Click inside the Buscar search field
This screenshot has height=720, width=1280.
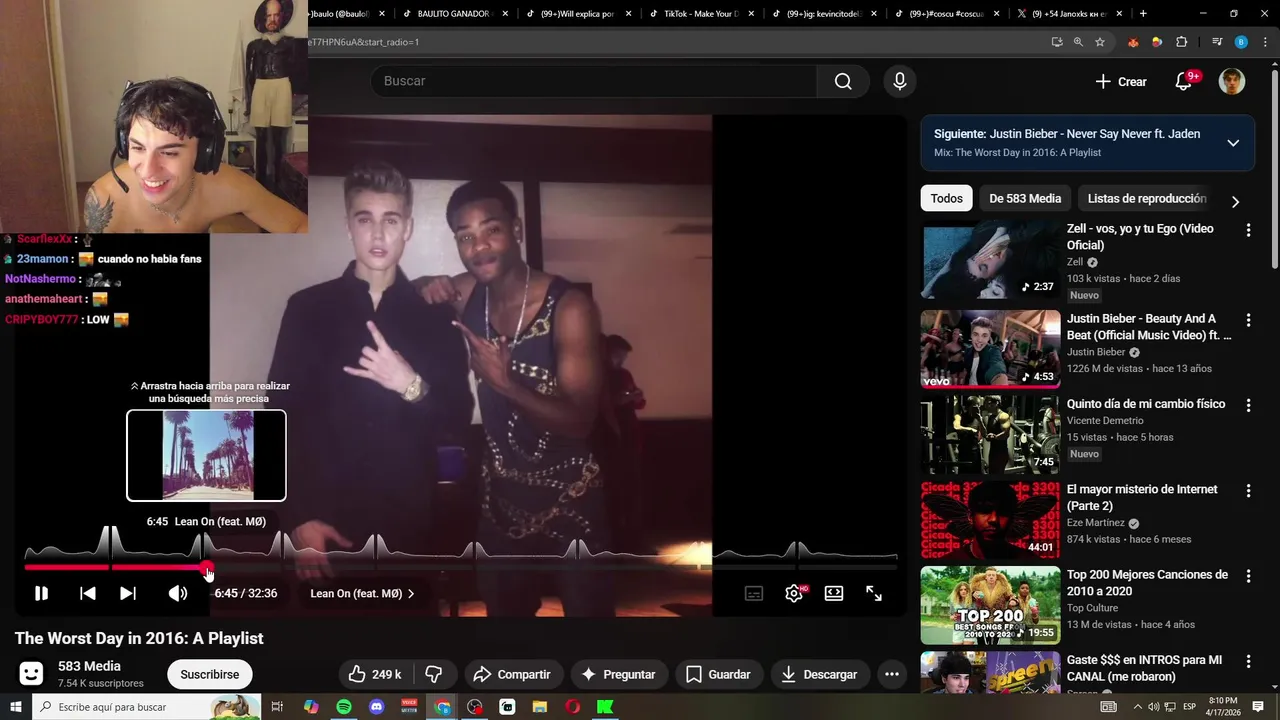click(x=594, y=81)
